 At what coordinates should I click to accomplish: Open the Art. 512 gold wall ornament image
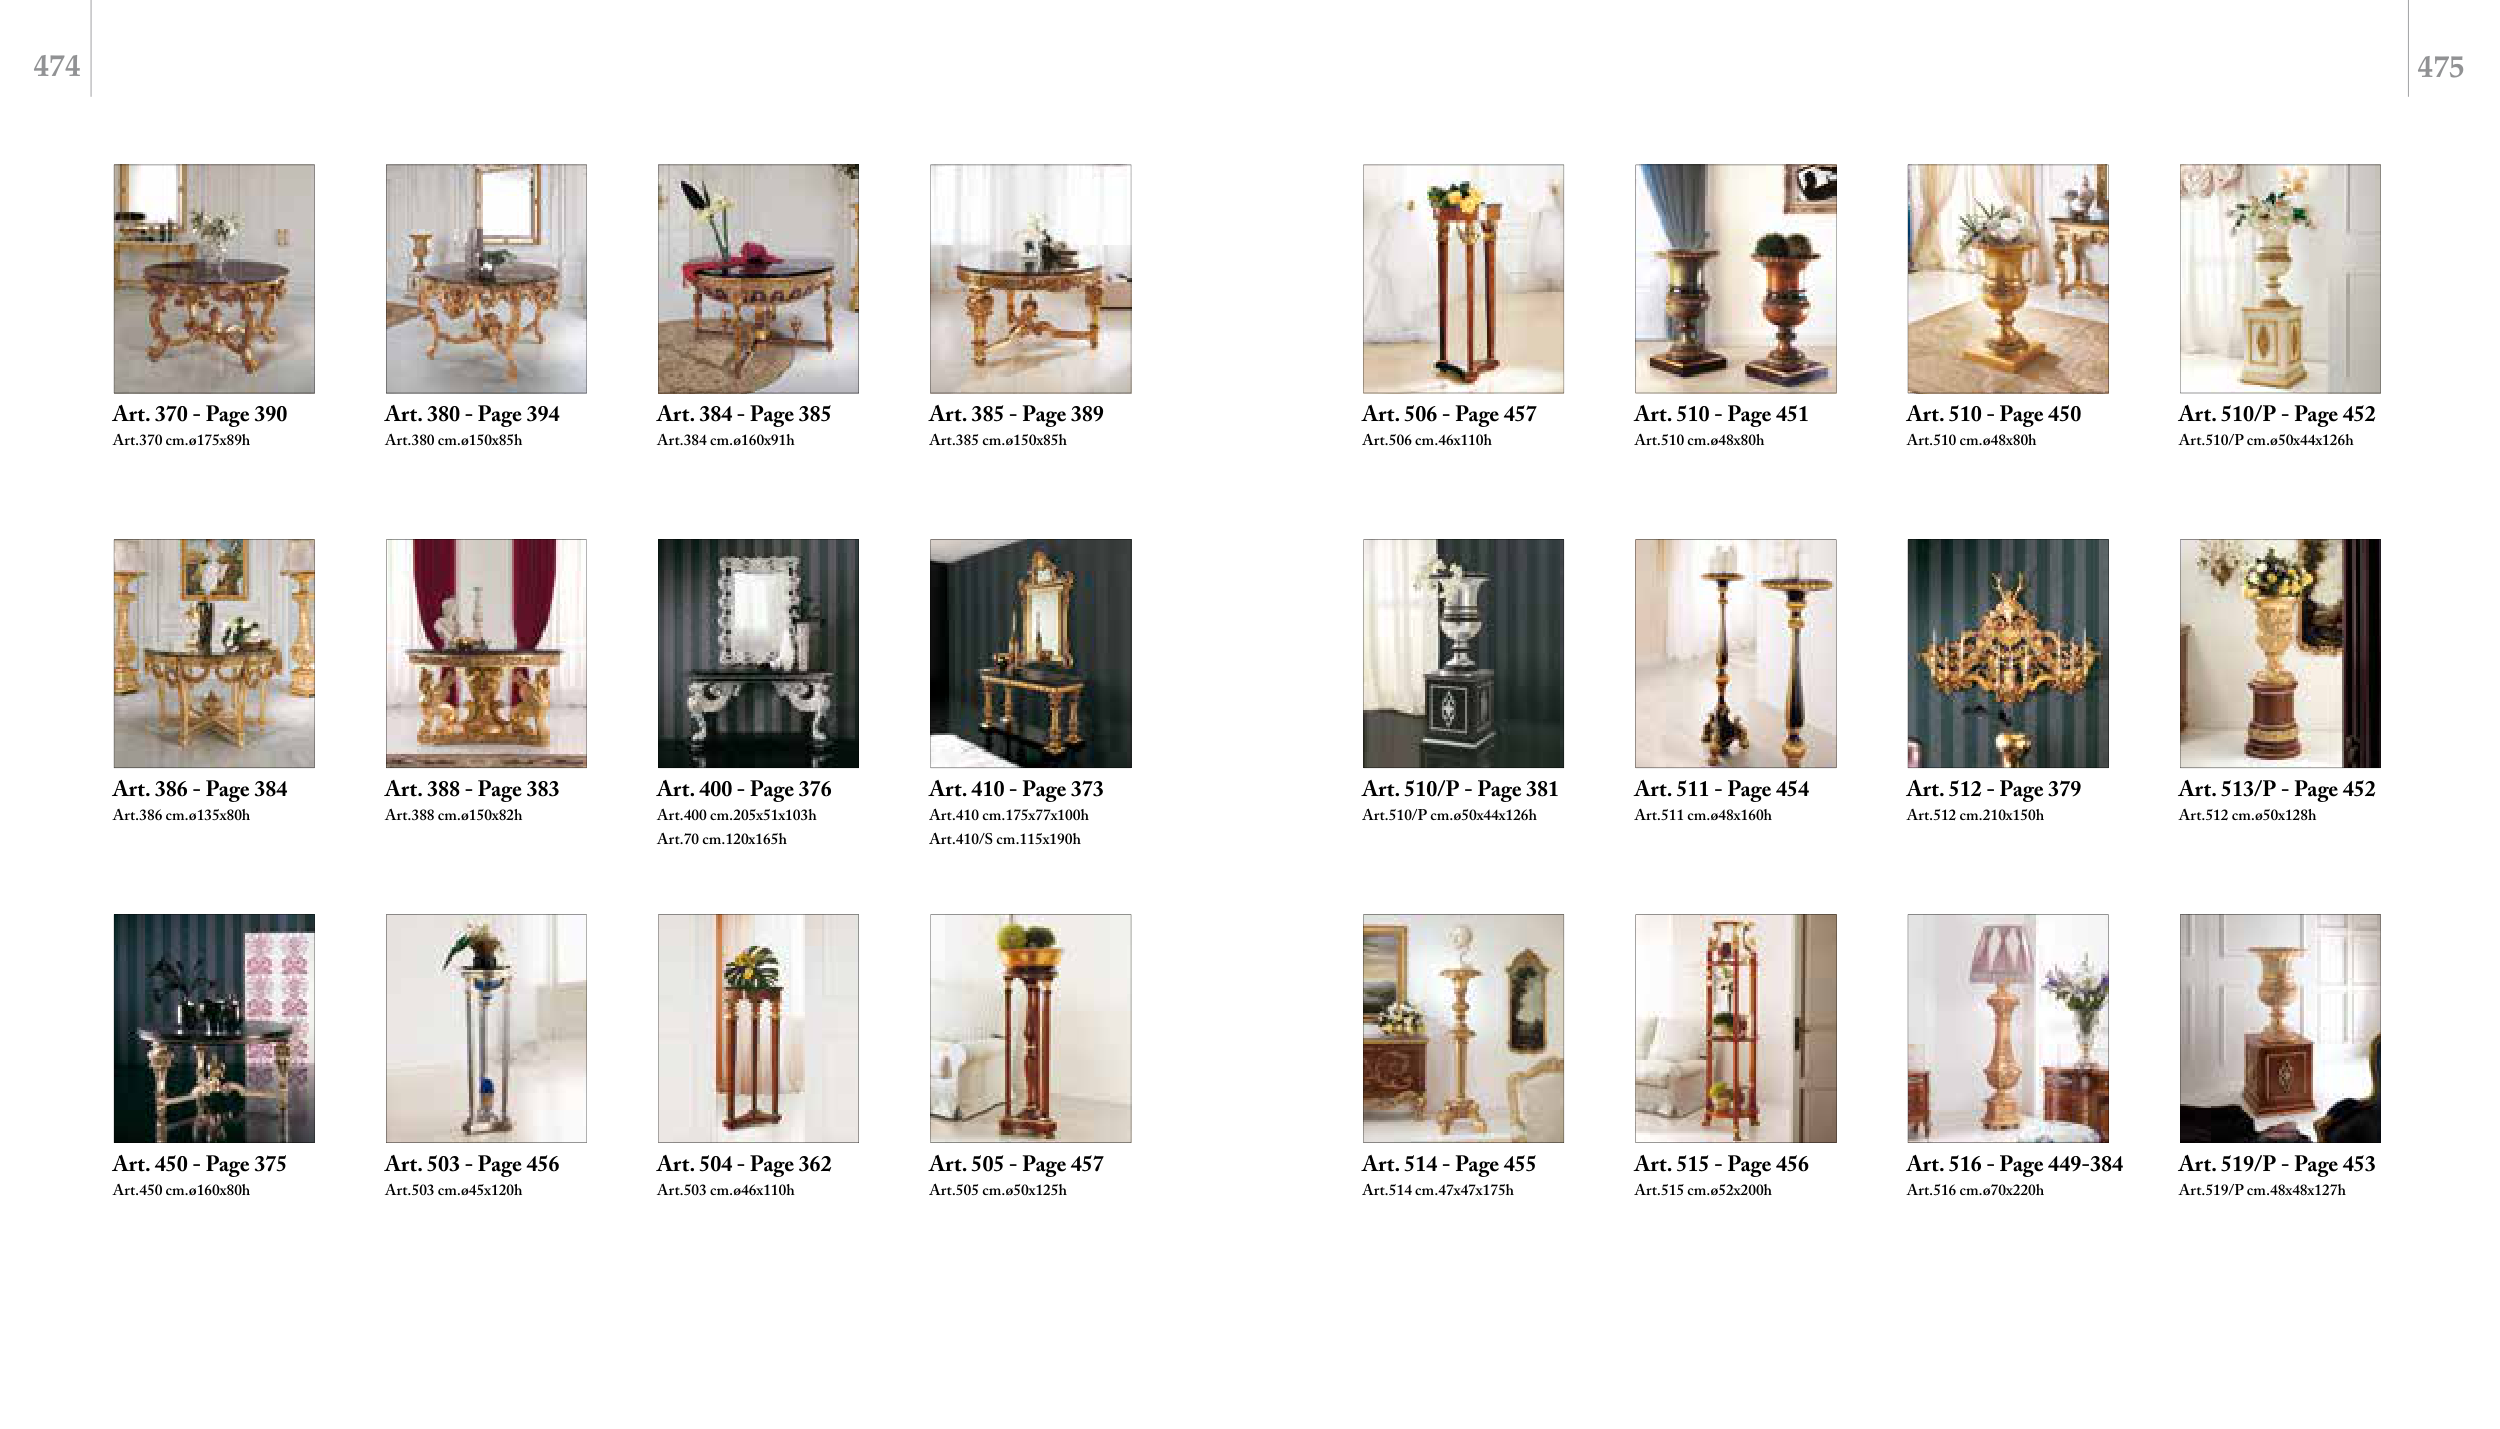(2007, 653)
